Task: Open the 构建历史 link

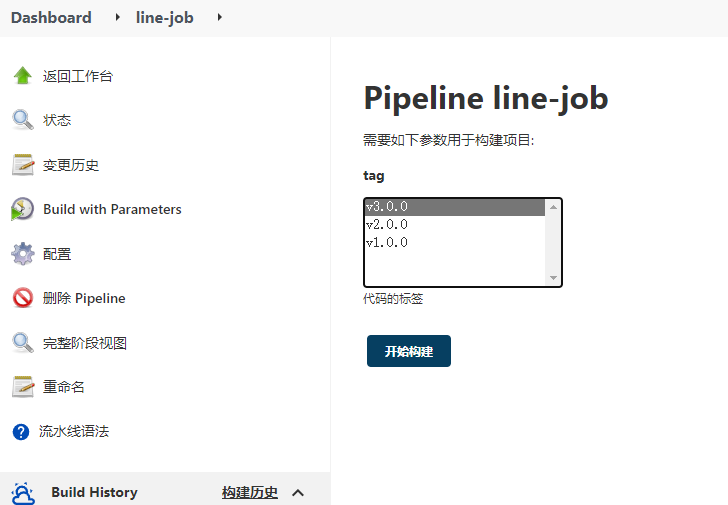Action: click(250, 492)
